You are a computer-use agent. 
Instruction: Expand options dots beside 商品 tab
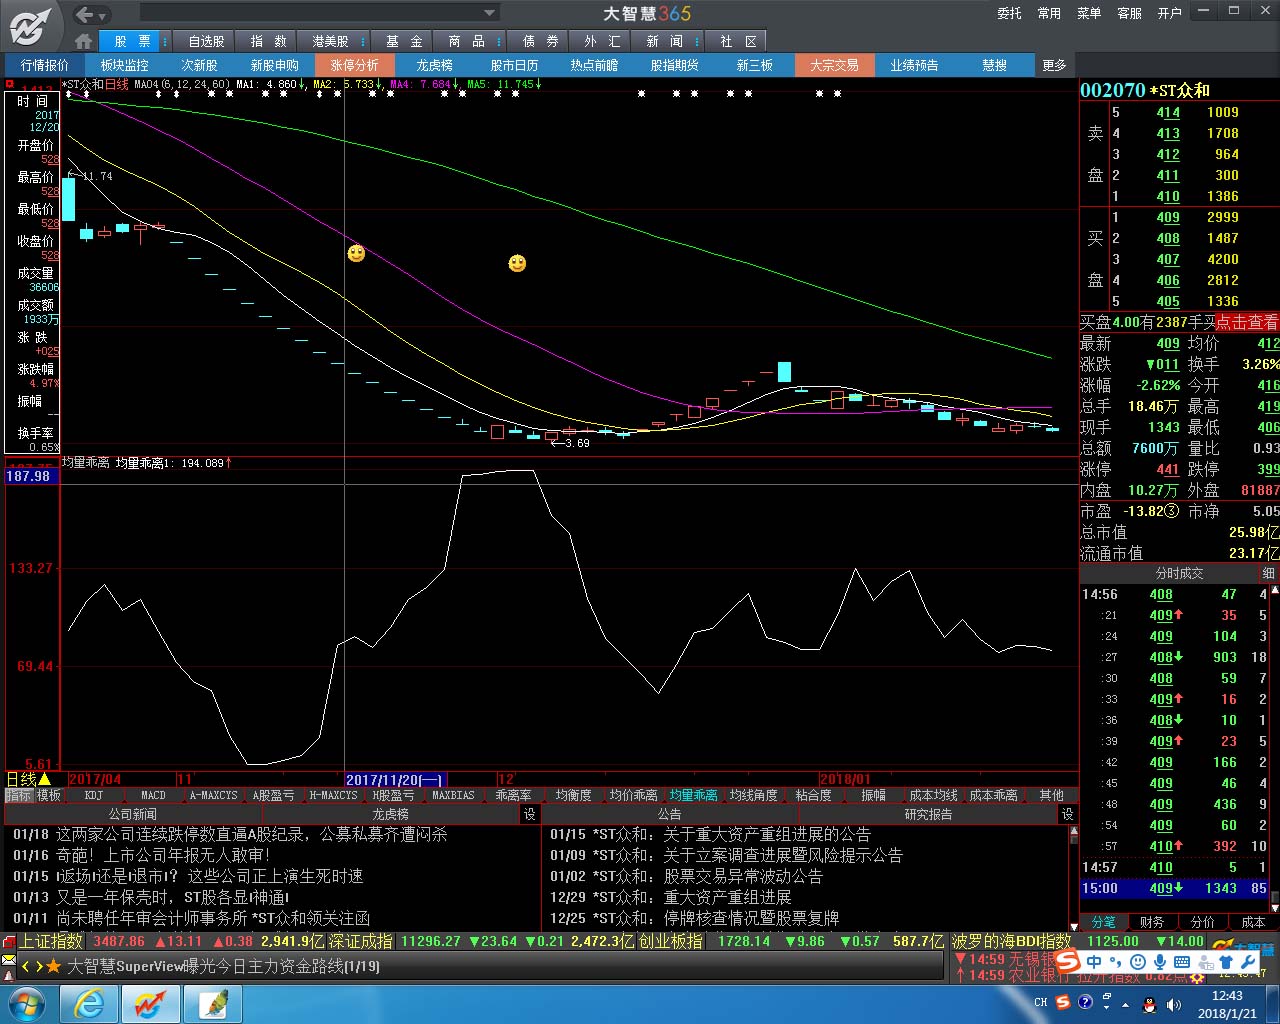498,41
